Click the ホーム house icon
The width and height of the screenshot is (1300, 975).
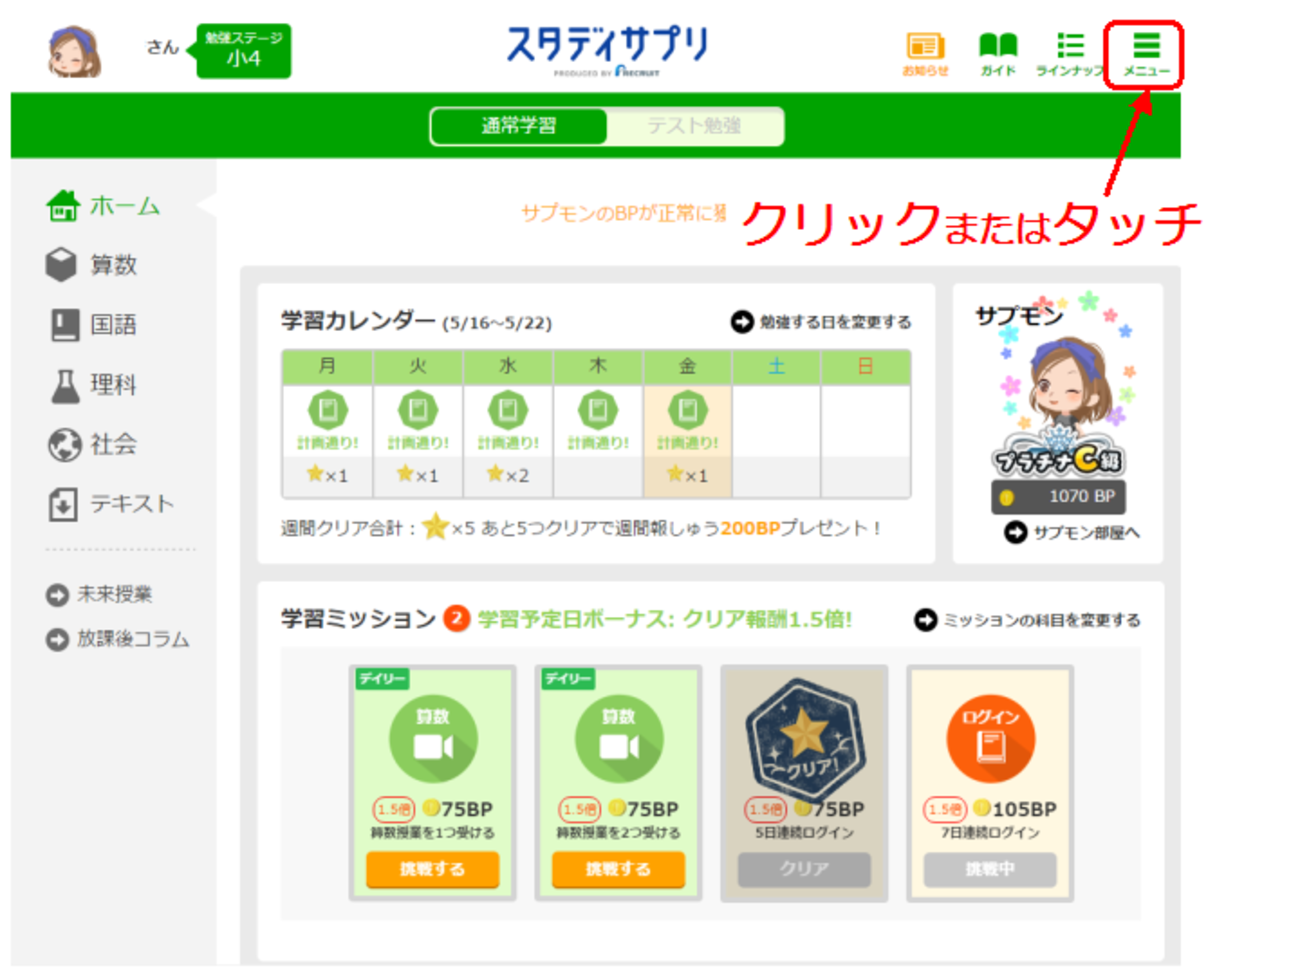[x=63, y=205]
